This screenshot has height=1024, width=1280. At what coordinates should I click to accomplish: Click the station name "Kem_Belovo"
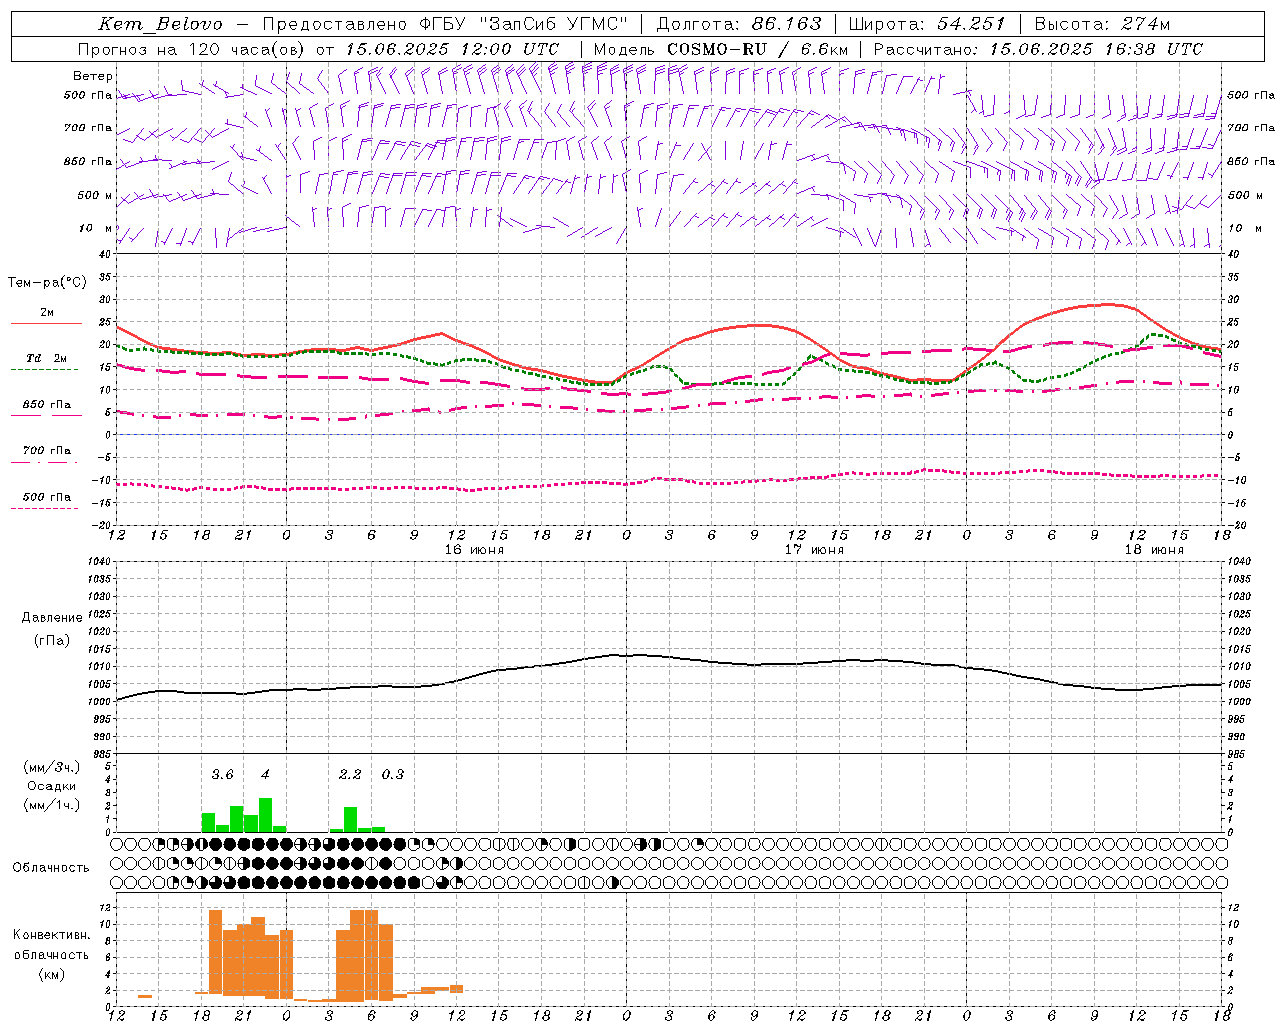tap(161, 24)
